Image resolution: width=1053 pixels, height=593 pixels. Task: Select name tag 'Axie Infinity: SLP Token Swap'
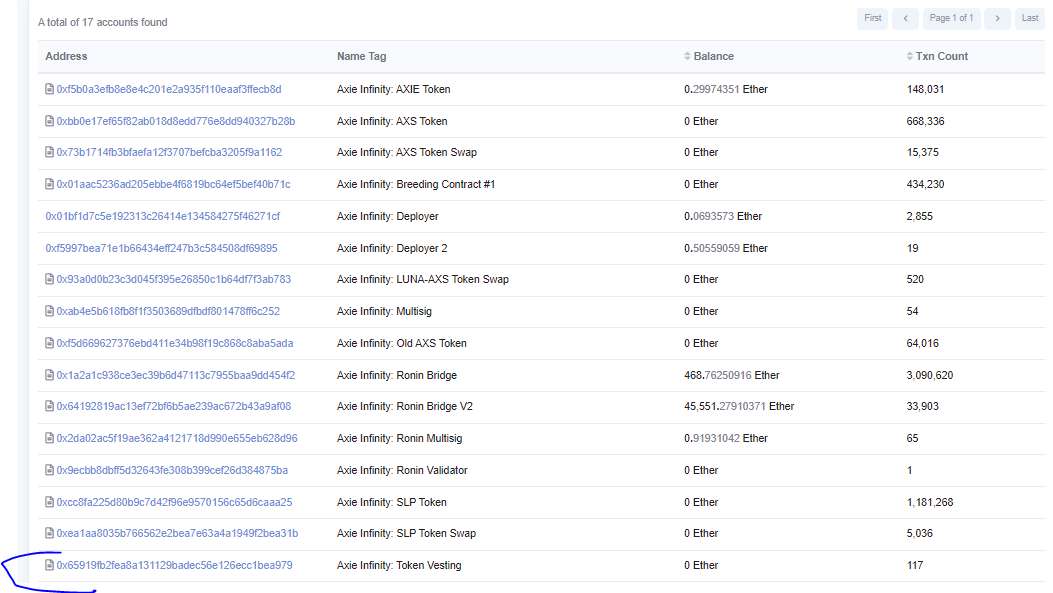coord(406,533)
